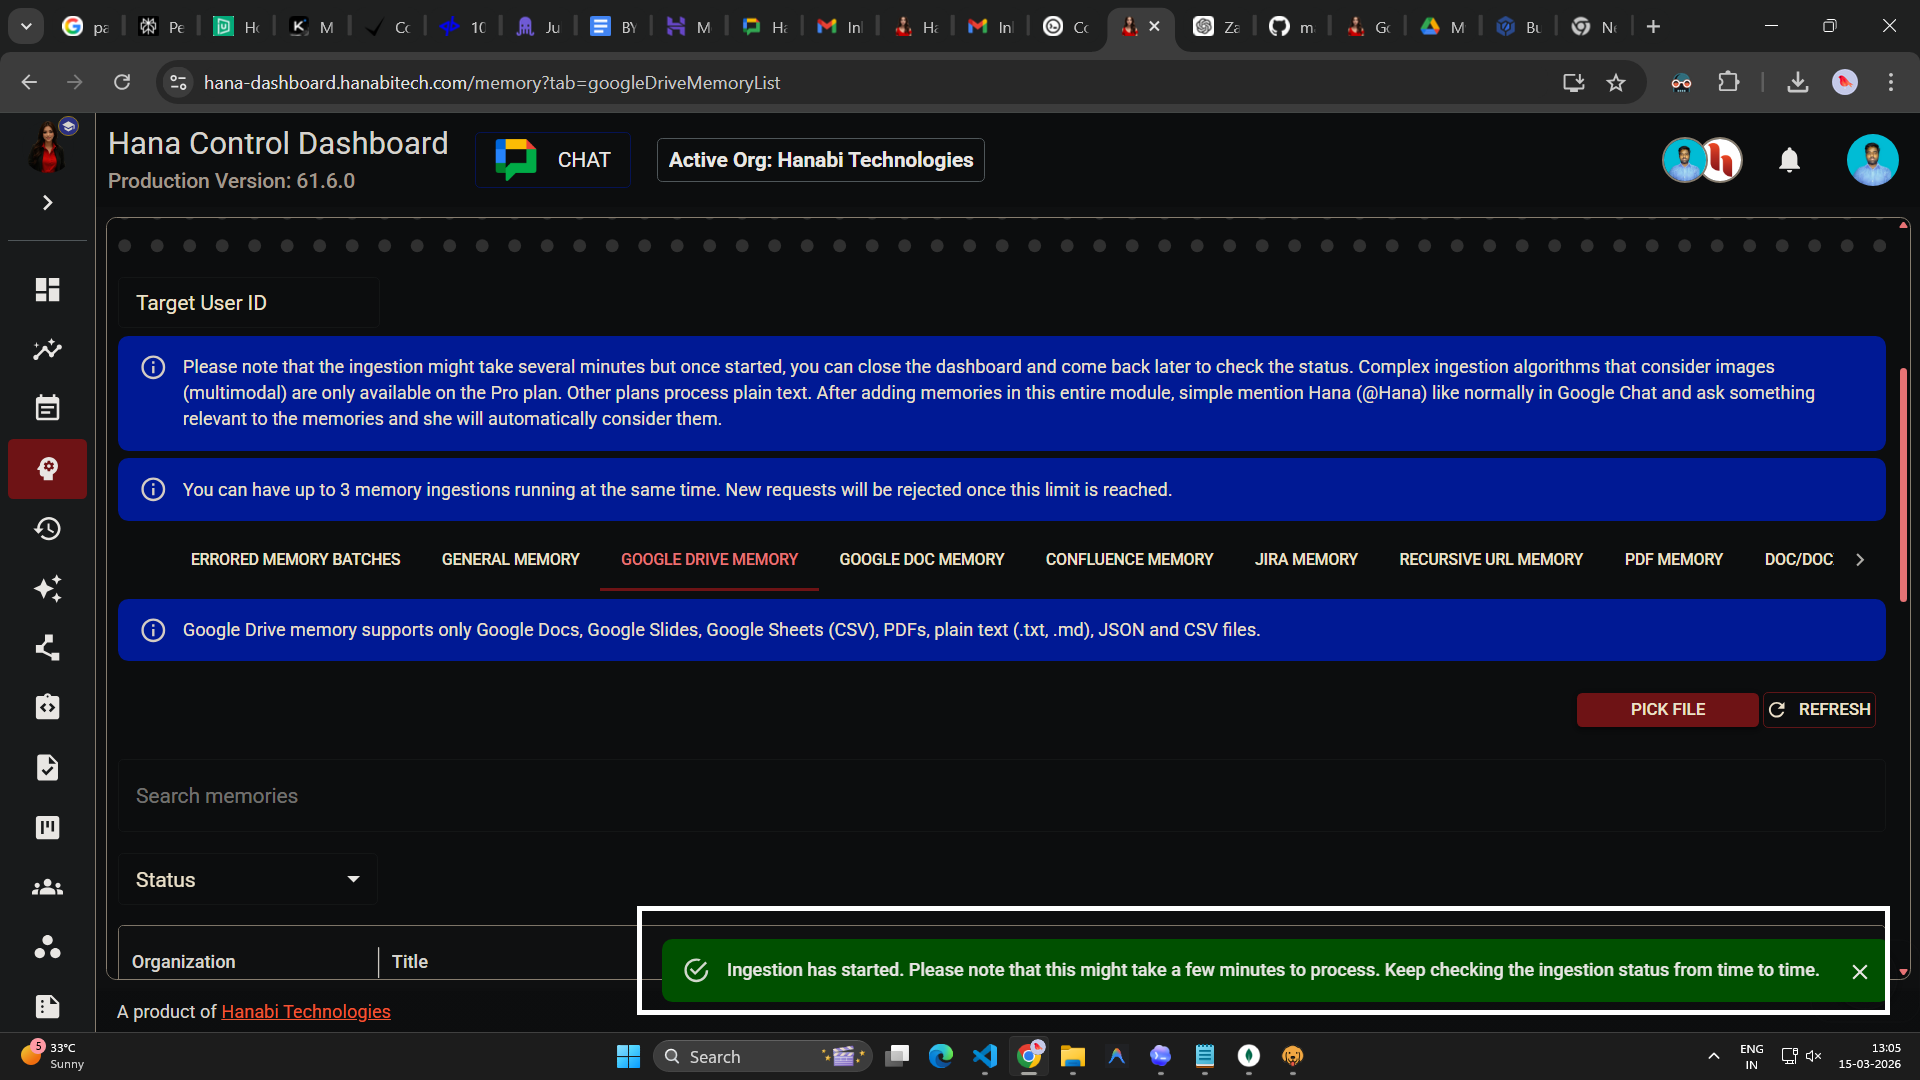Viewport: 1920px width, 1080px height.
Task: Open the analytics trend icon in sidebar
Action: click(47, 350)
